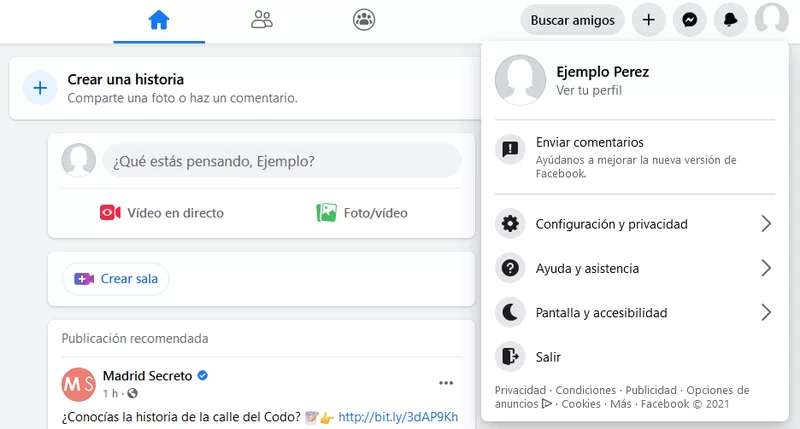The image size is (800, 429).
Task: Click the Crear sala camera icon
Action: pos(84,279)
